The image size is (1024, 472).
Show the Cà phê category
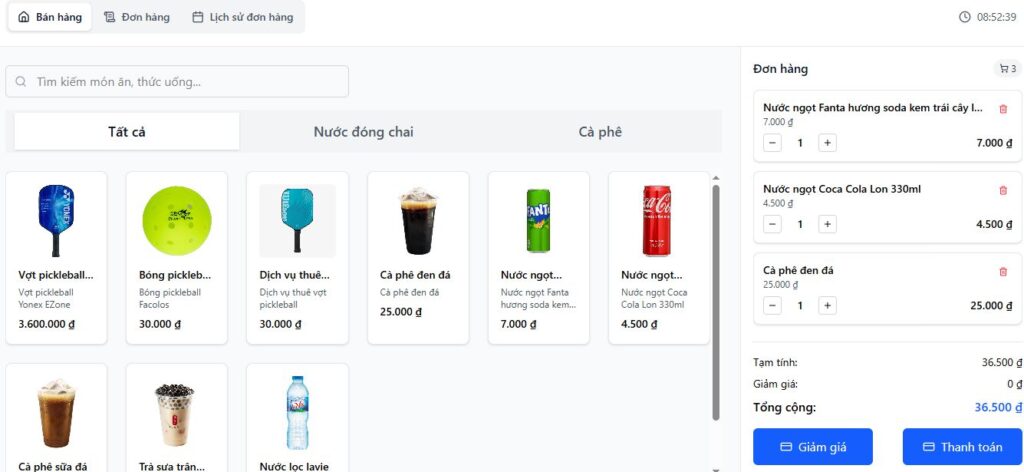(600, 132)
